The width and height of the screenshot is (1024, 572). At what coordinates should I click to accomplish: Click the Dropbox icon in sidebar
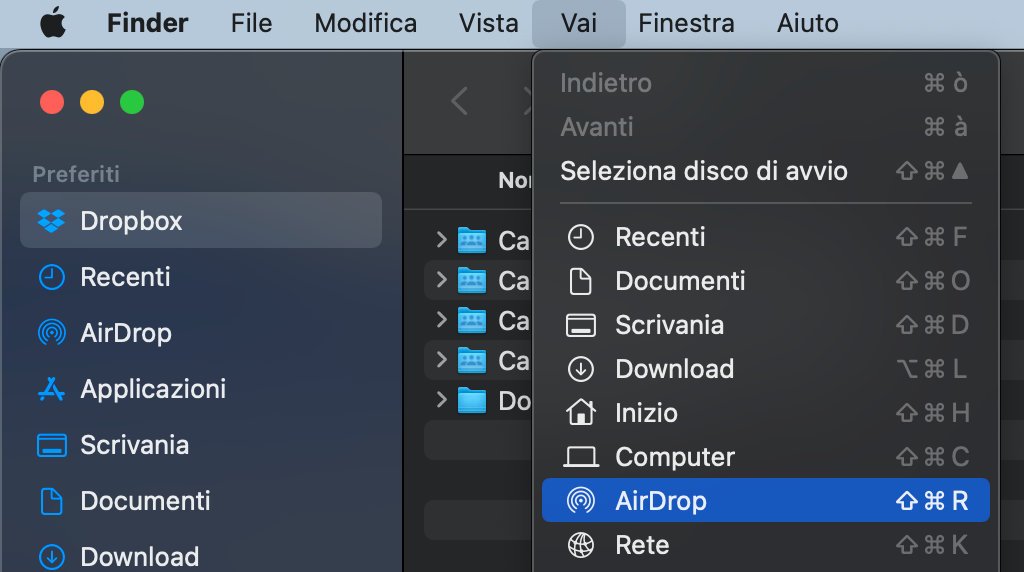pyautogui.click(x=51, y=221)
